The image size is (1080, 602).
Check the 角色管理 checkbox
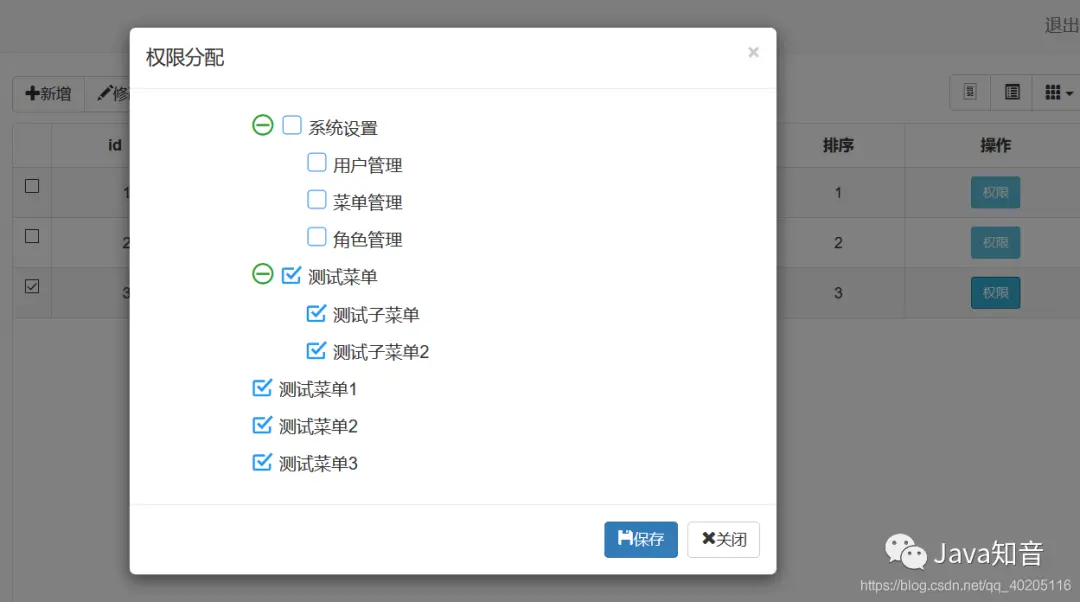click(316, 237)
